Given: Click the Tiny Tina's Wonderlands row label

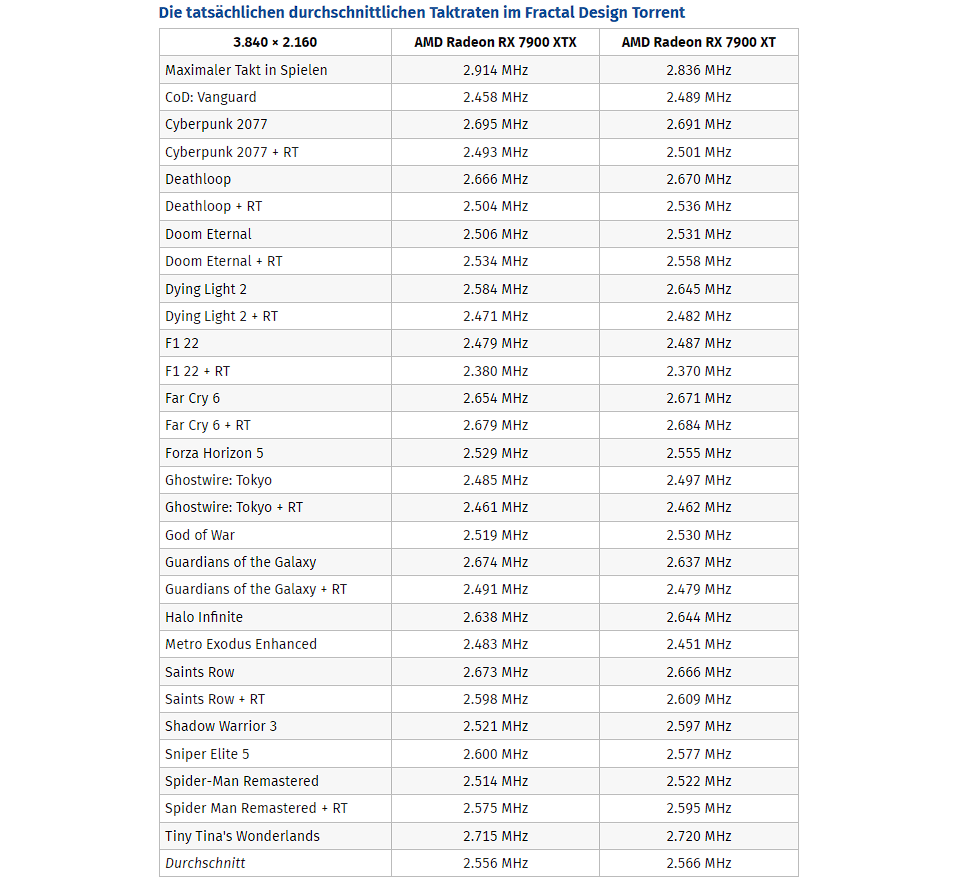Looking at the screenshot, I should [242, 837].
